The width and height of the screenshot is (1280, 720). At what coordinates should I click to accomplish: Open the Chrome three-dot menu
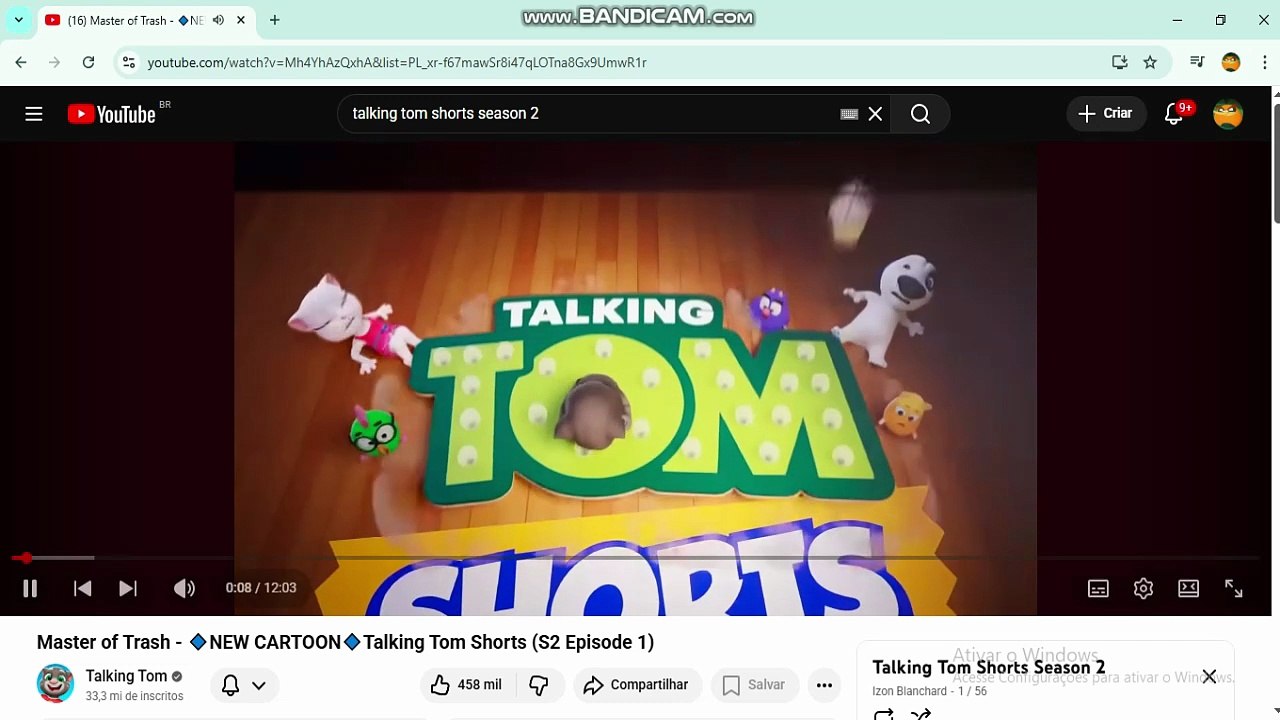click(1263, 62)
